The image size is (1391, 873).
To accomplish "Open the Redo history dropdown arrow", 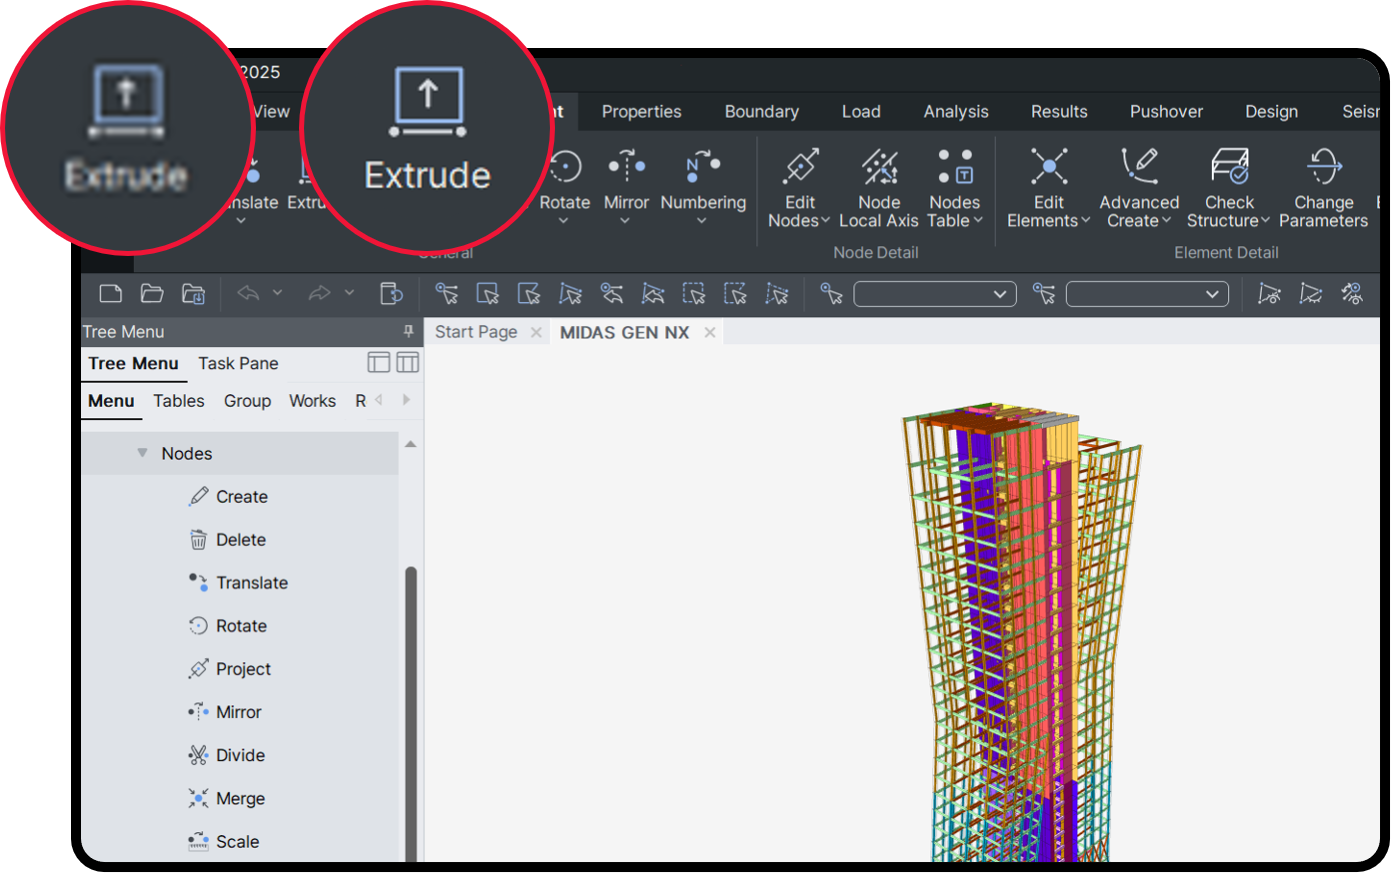I will 349,293.
